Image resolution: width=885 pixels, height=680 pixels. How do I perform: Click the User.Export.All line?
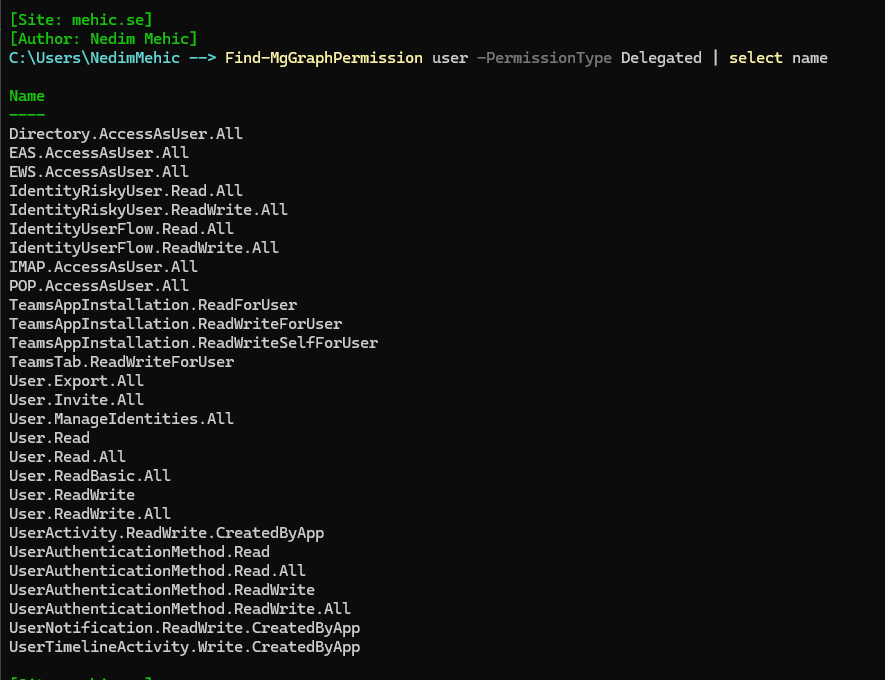pyautogui.click(x=76, y=381)
